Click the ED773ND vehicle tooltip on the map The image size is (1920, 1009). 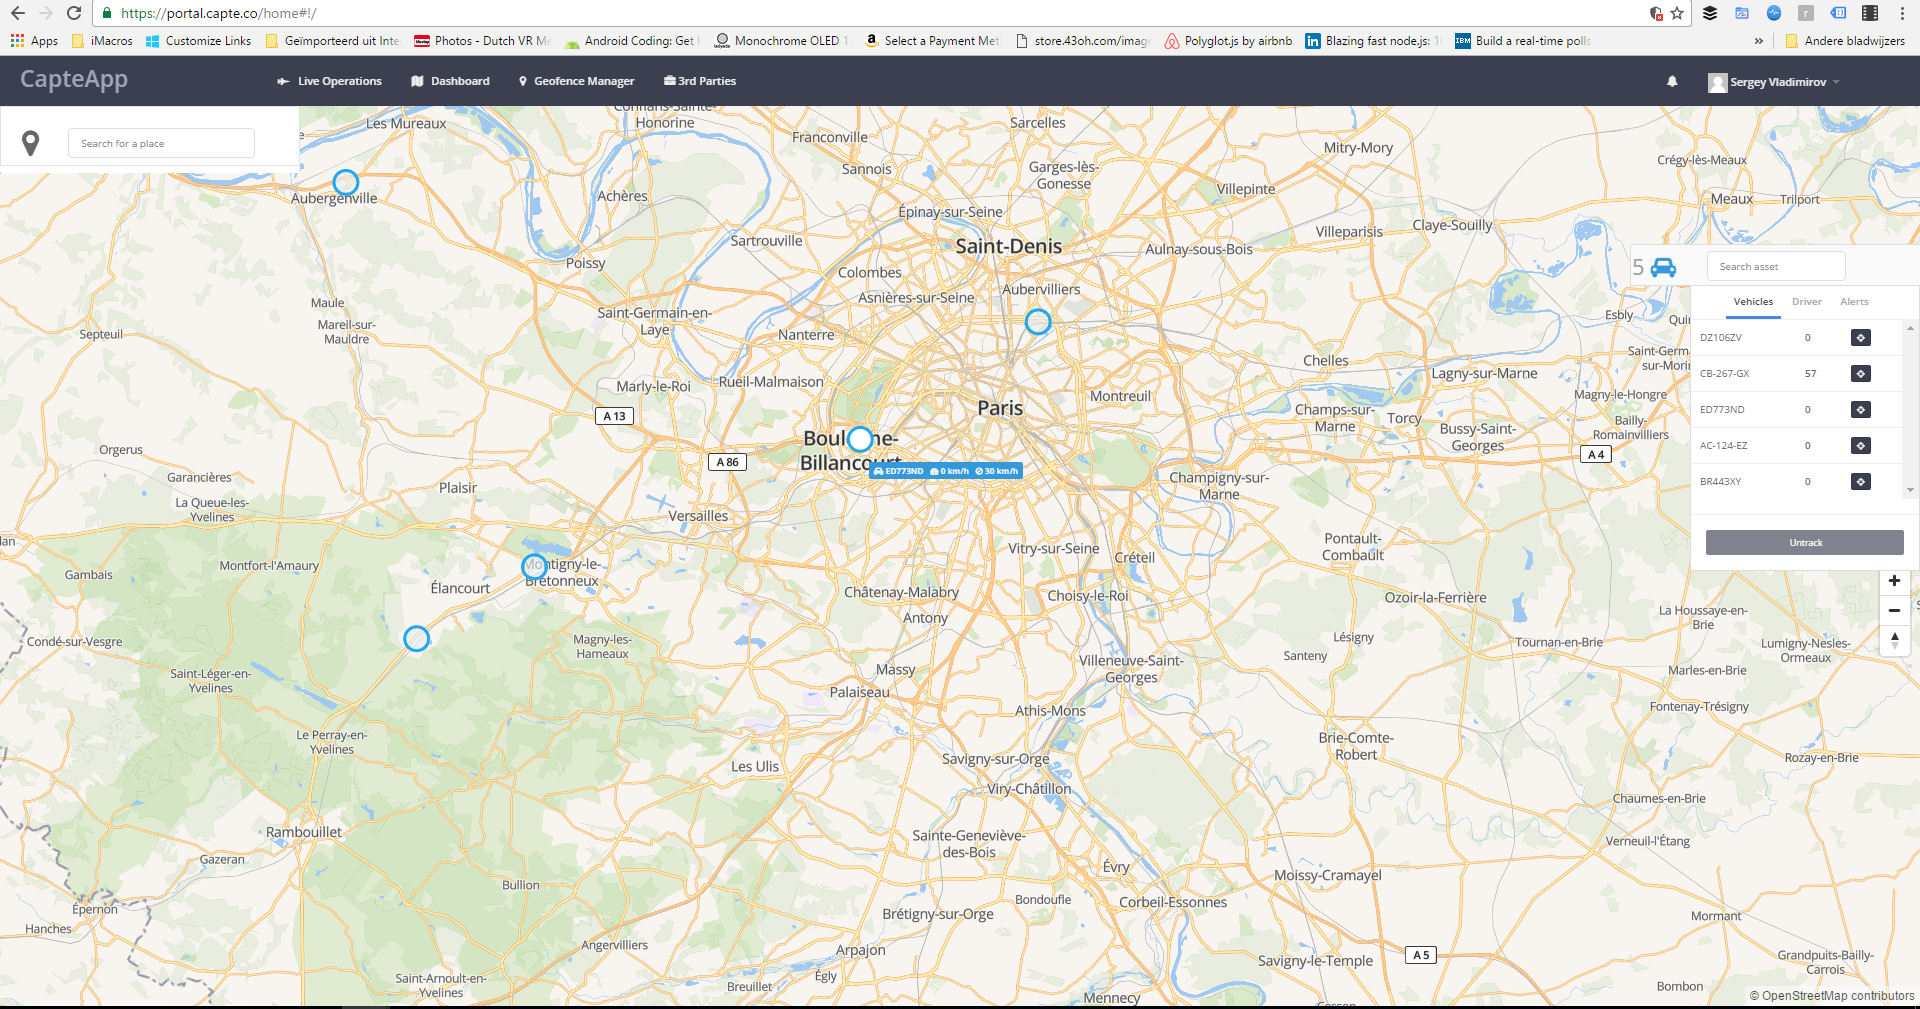(x=946, y=471)
